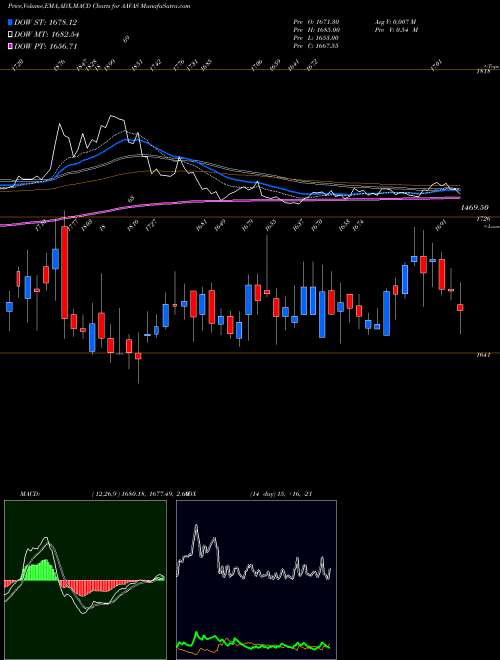The height and width of the screenshot is (660, 500).
Task: Click the white DOW MT legend swatch
Action: [11, 35]
